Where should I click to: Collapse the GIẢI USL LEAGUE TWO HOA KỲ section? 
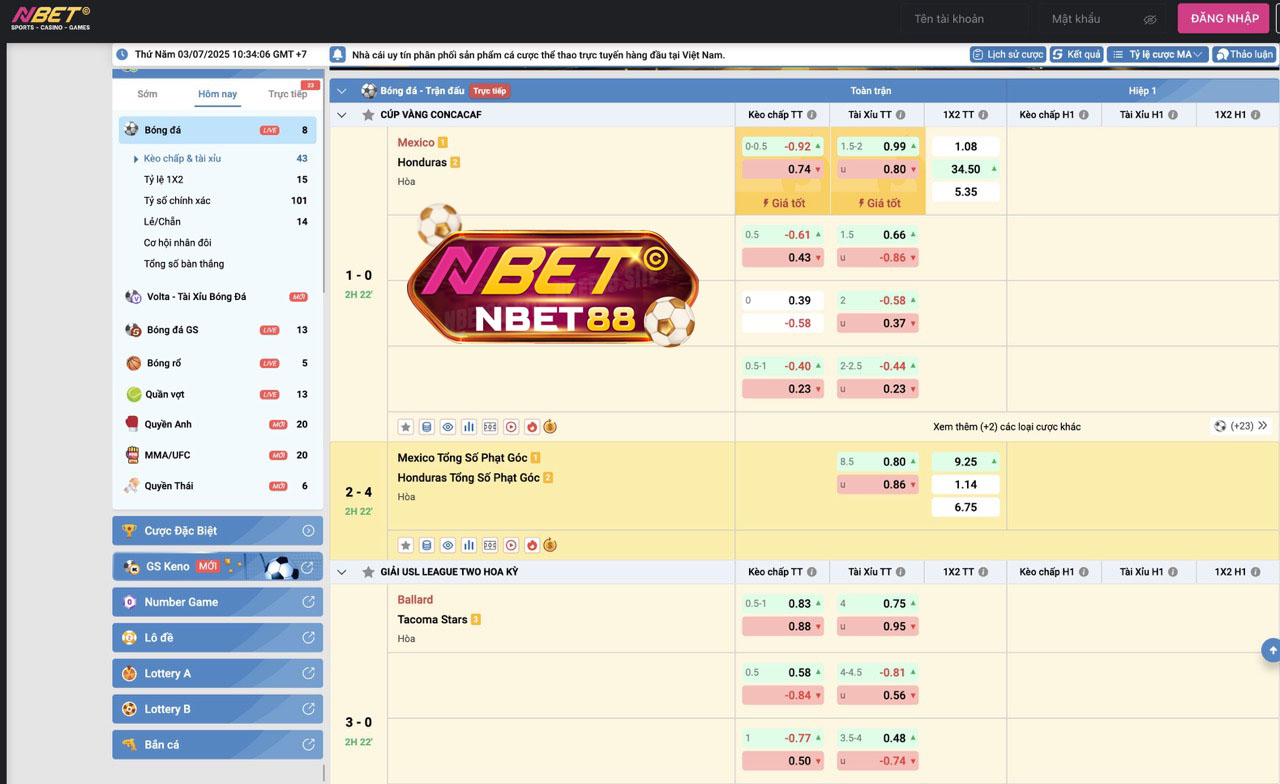coord(342,572)
